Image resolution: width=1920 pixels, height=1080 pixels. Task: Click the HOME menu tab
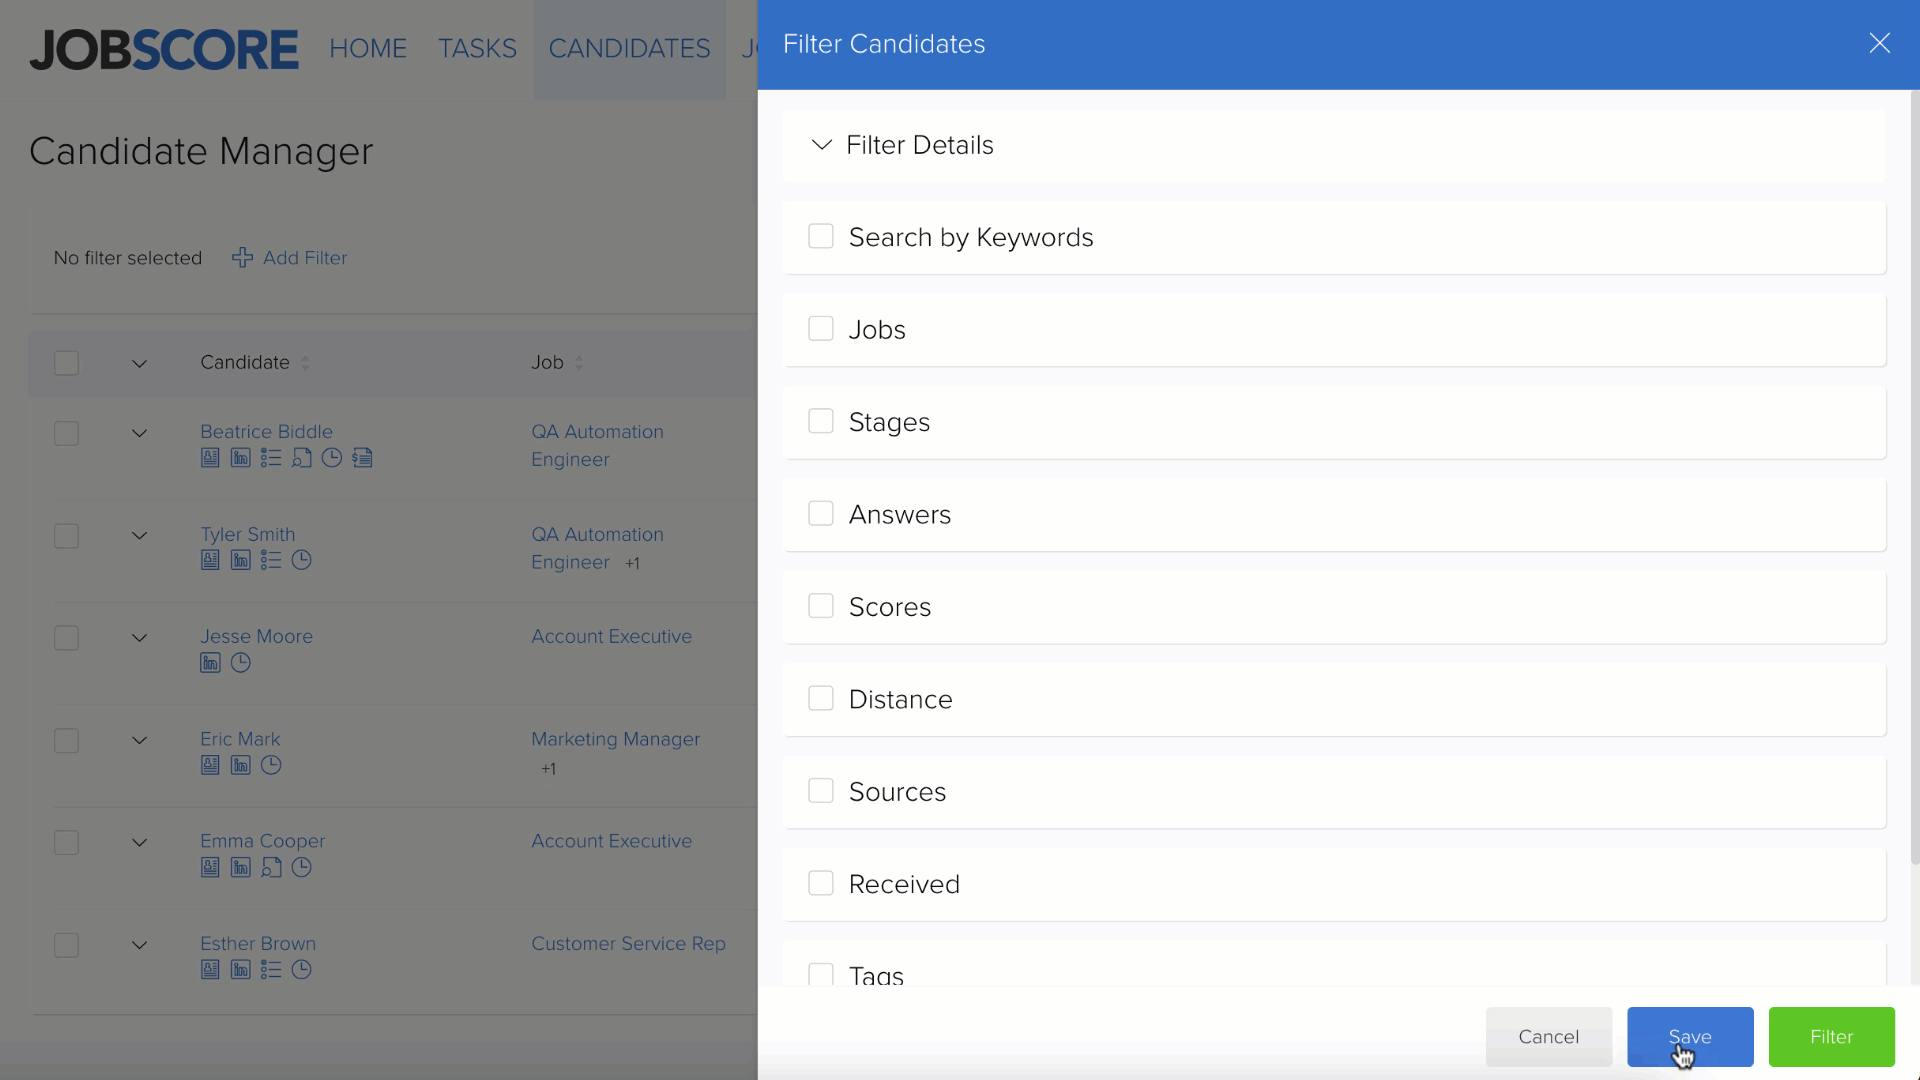click(369, 49)
